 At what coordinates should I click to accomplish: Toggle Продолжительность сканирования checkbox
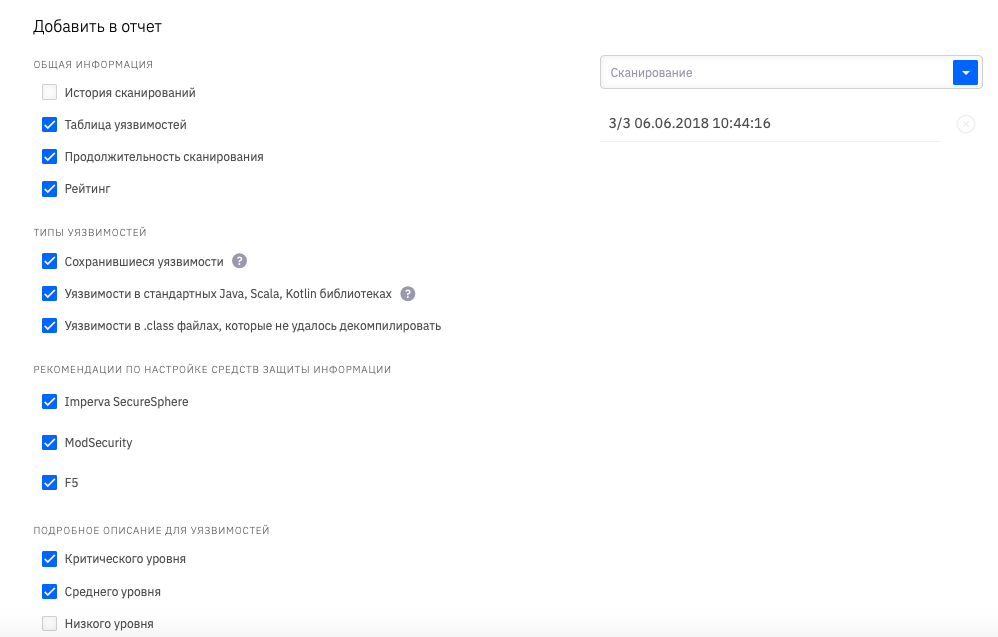[x=49, y=157]
